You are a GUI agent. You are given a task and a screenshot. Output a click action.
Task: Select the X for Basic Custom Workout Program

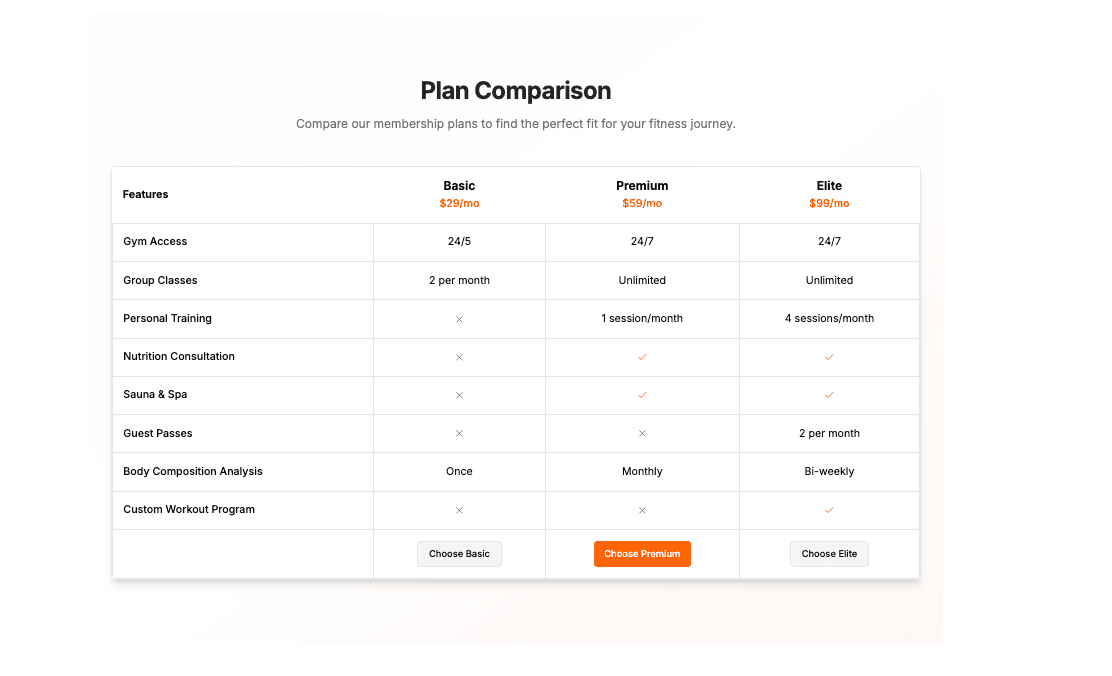(459, 509)
